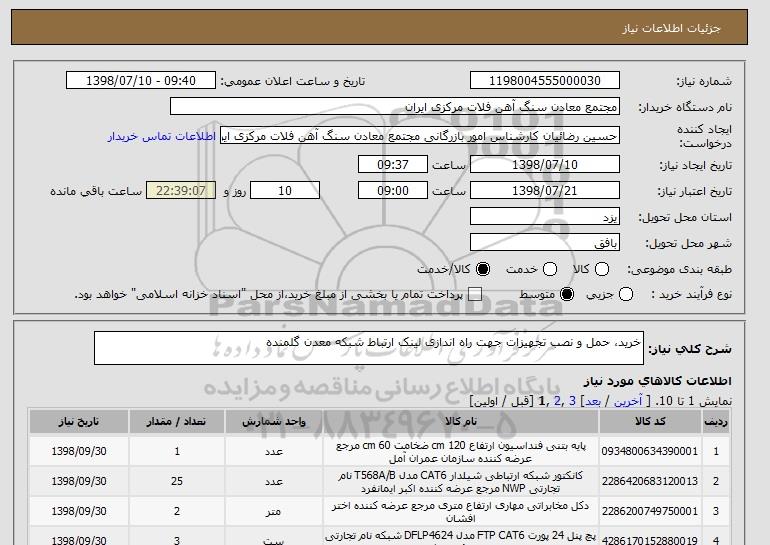
Task: Click the 09:37 creation time field
Action: [393, 164]
